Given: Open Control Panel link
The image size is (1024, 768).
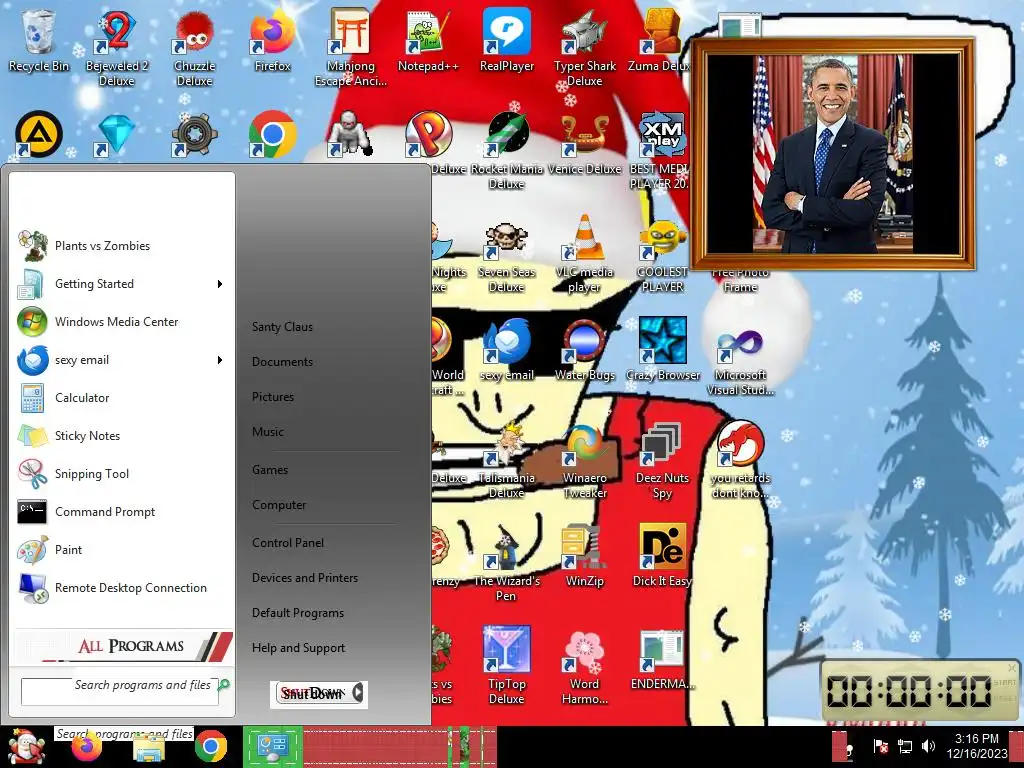Looking at the screenshot, I should [x=288, y=543].
